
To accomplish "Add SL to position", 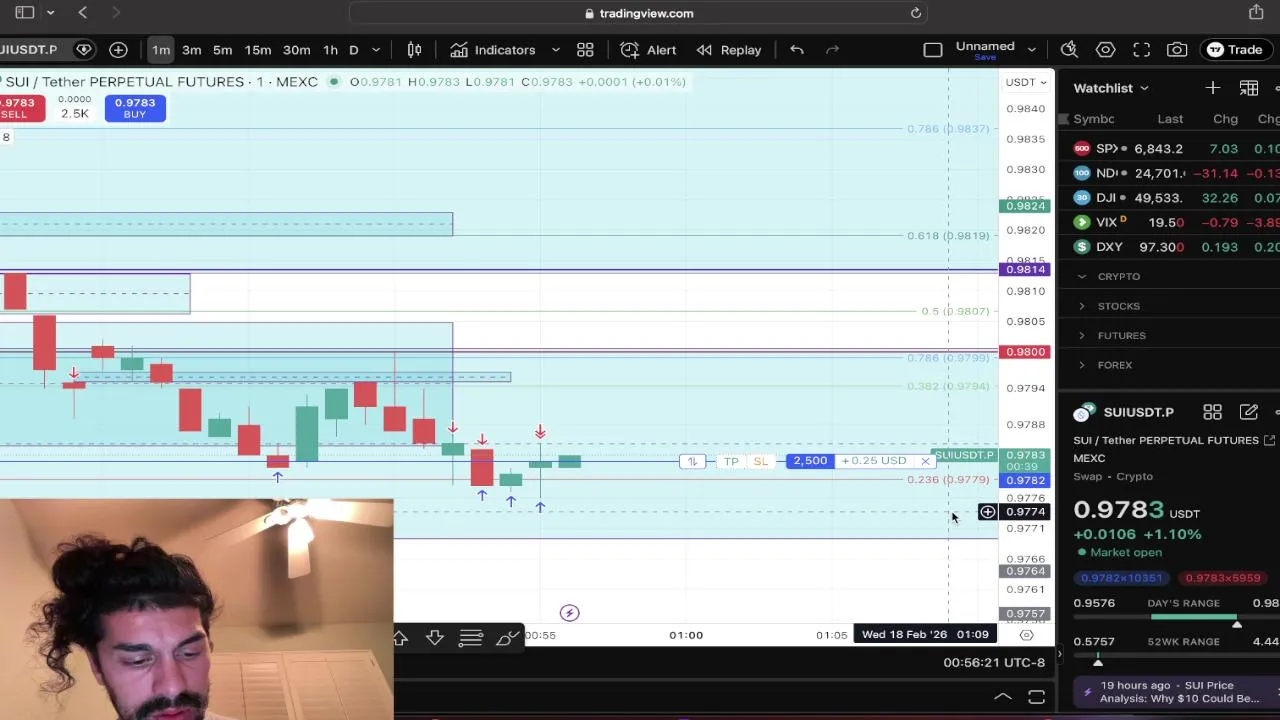I will pyautogui.click(x=760, y=461).
